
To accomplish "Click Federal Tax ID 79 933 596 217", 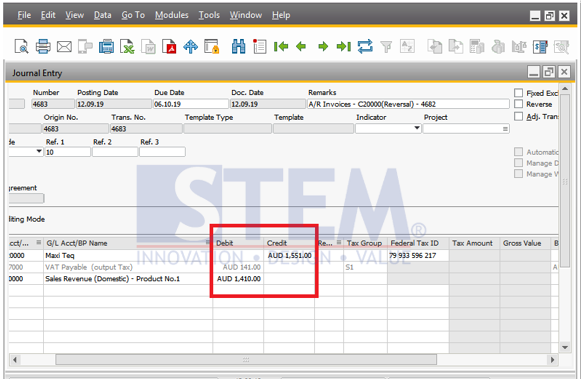I will click(x=412, y=255).
